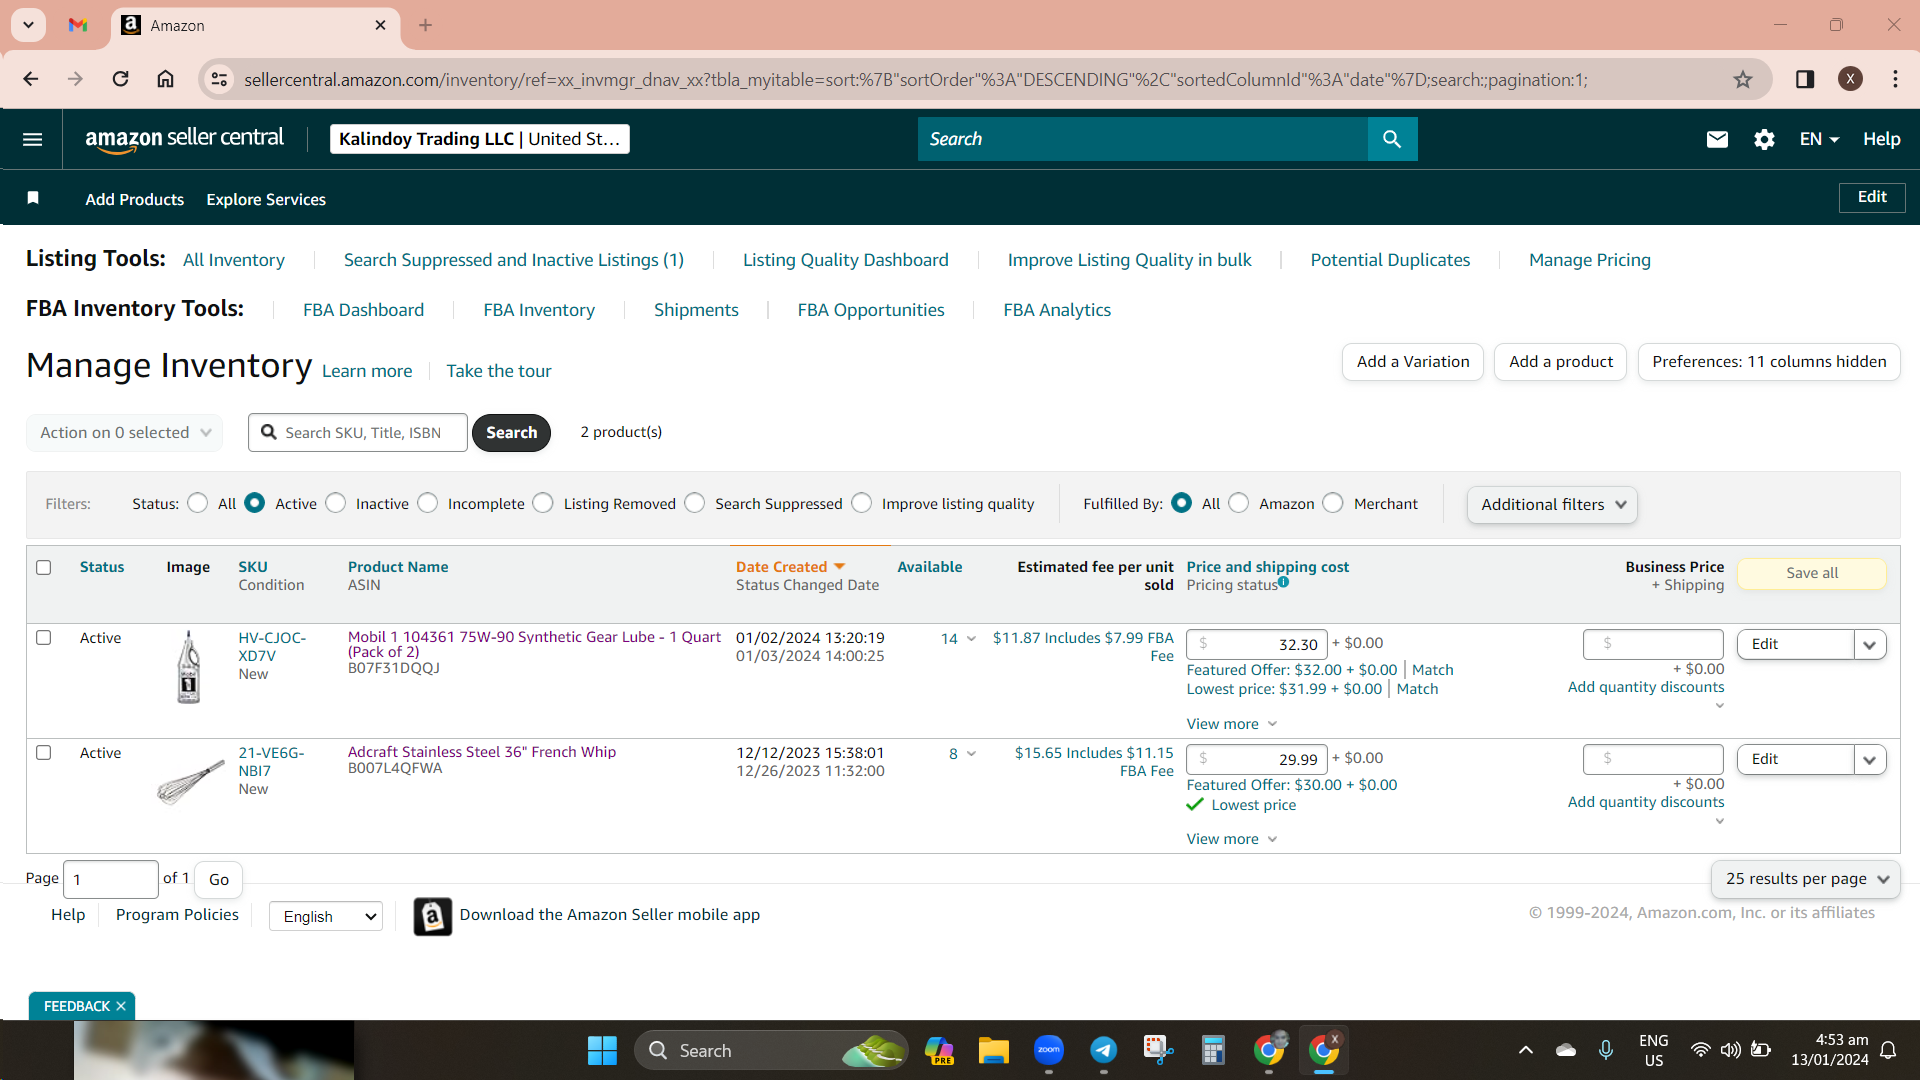Go to browser home page
Screen dimensions: 1920x1080
pyautogui.click(x=166, y=79)
